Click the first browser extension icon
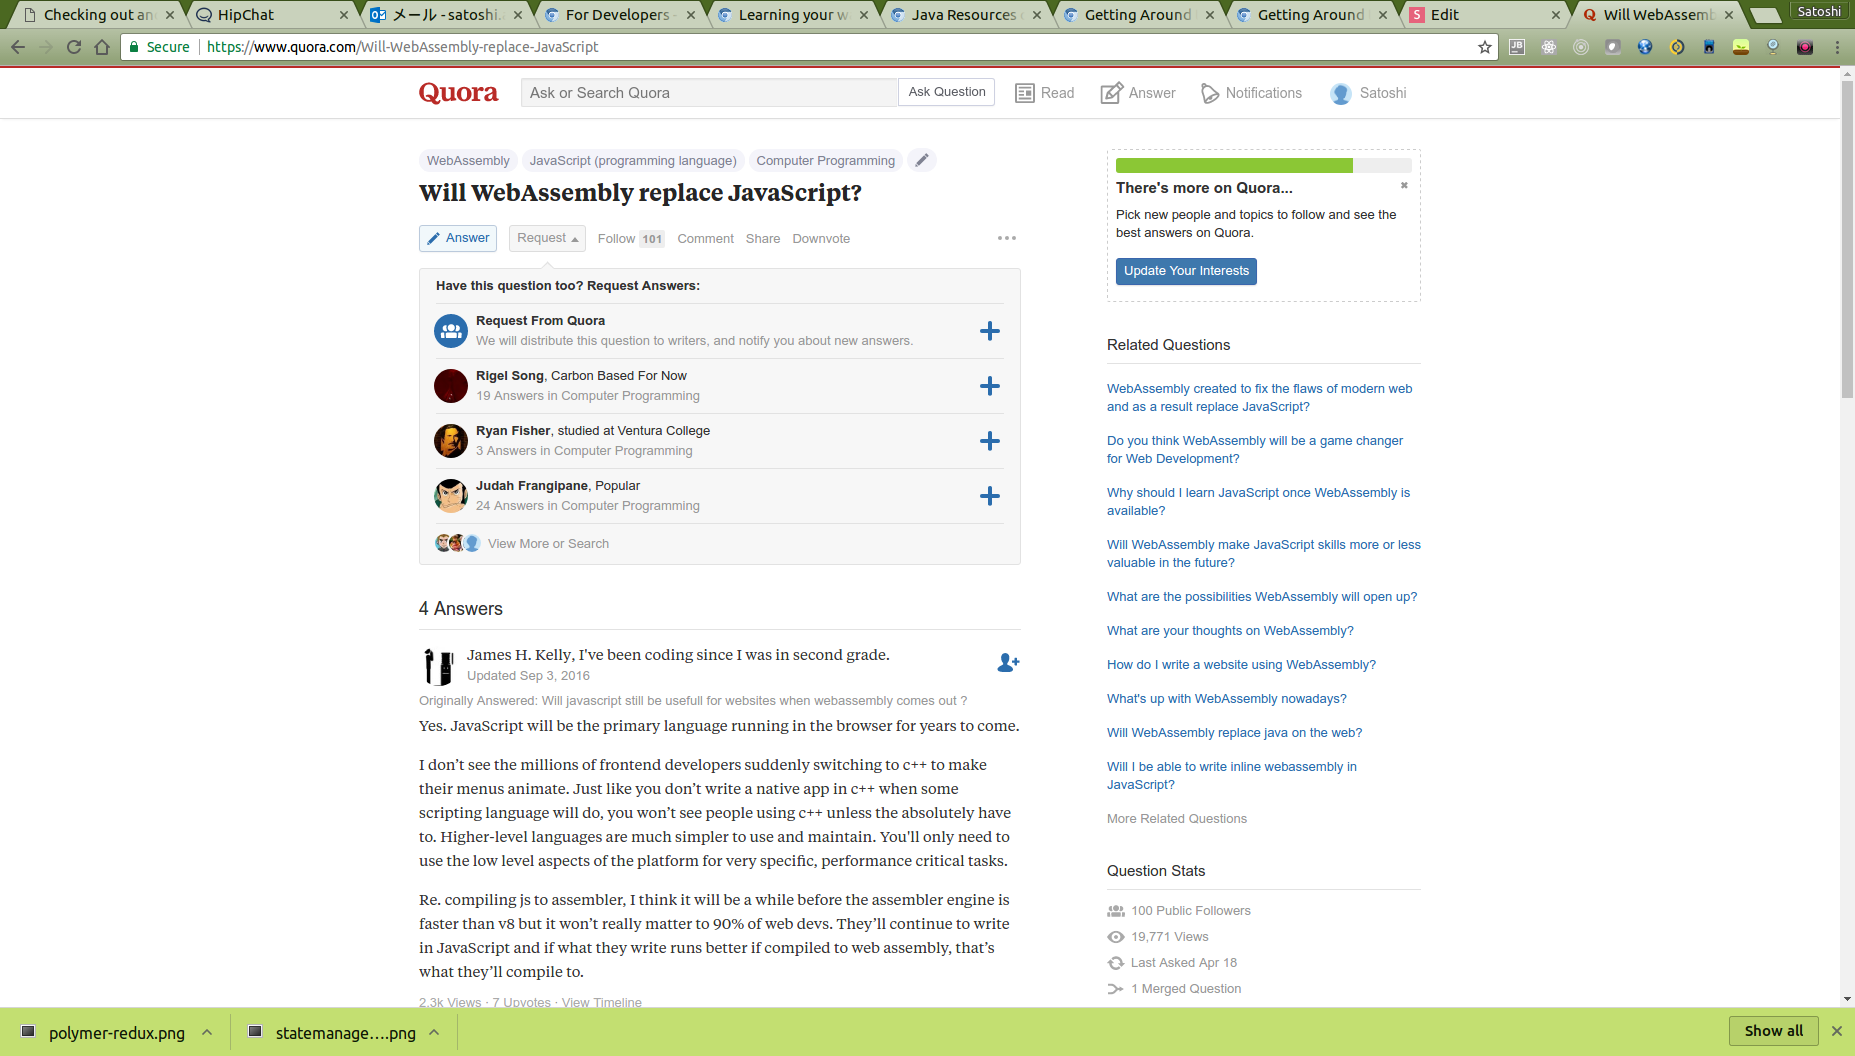The height and width of the screenshot is (1056, 1855). coord(1517,47)
